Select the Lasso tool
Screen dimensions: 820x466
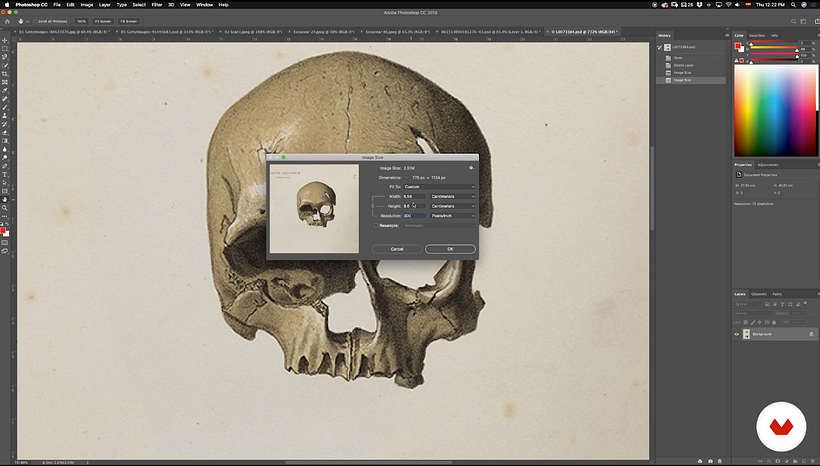[x=5, y=56]
